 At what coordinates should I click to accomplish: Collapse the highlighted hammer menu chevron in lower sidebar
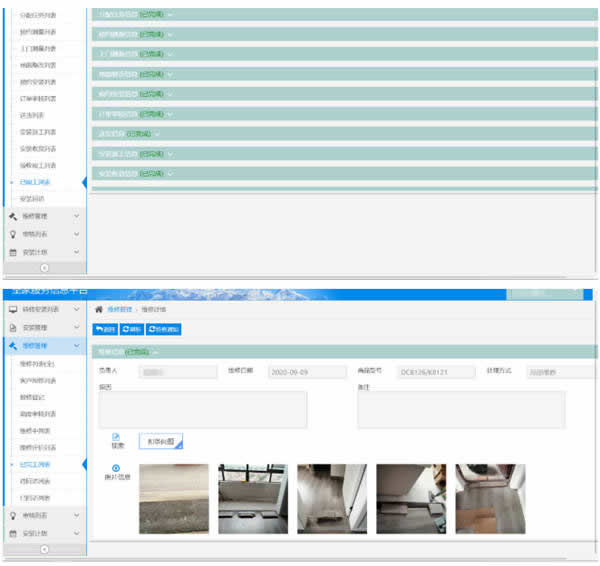point(77,346)
